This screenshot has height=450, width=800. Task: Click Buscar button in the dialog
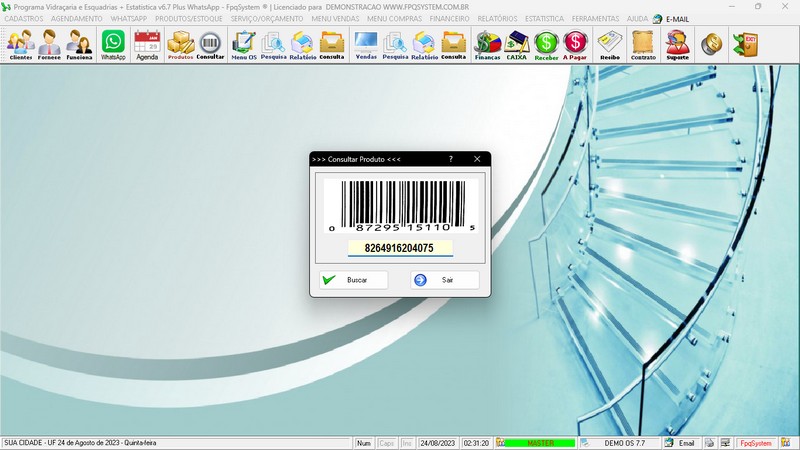tap(354, 280)
